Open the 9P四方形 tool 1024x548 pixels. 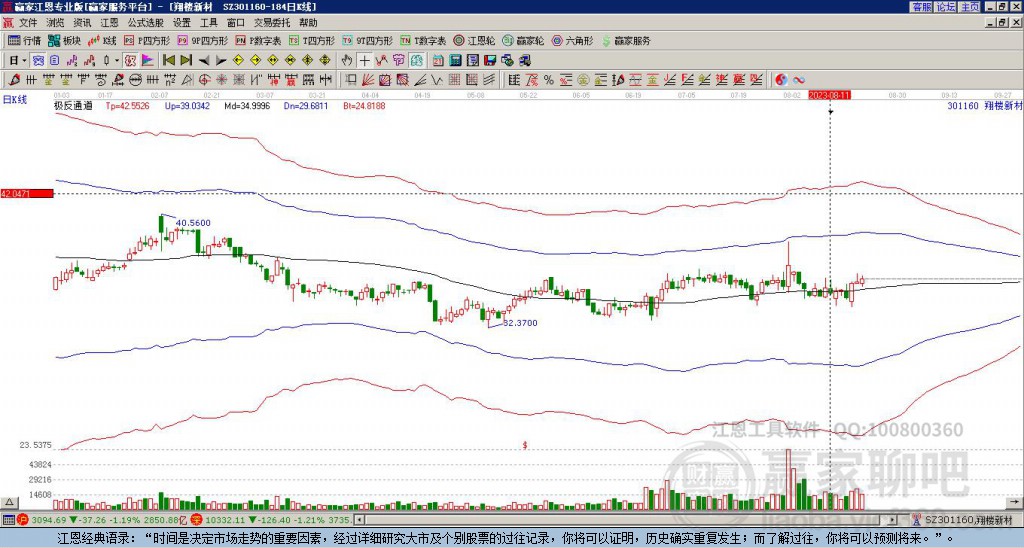click(202, 40)
